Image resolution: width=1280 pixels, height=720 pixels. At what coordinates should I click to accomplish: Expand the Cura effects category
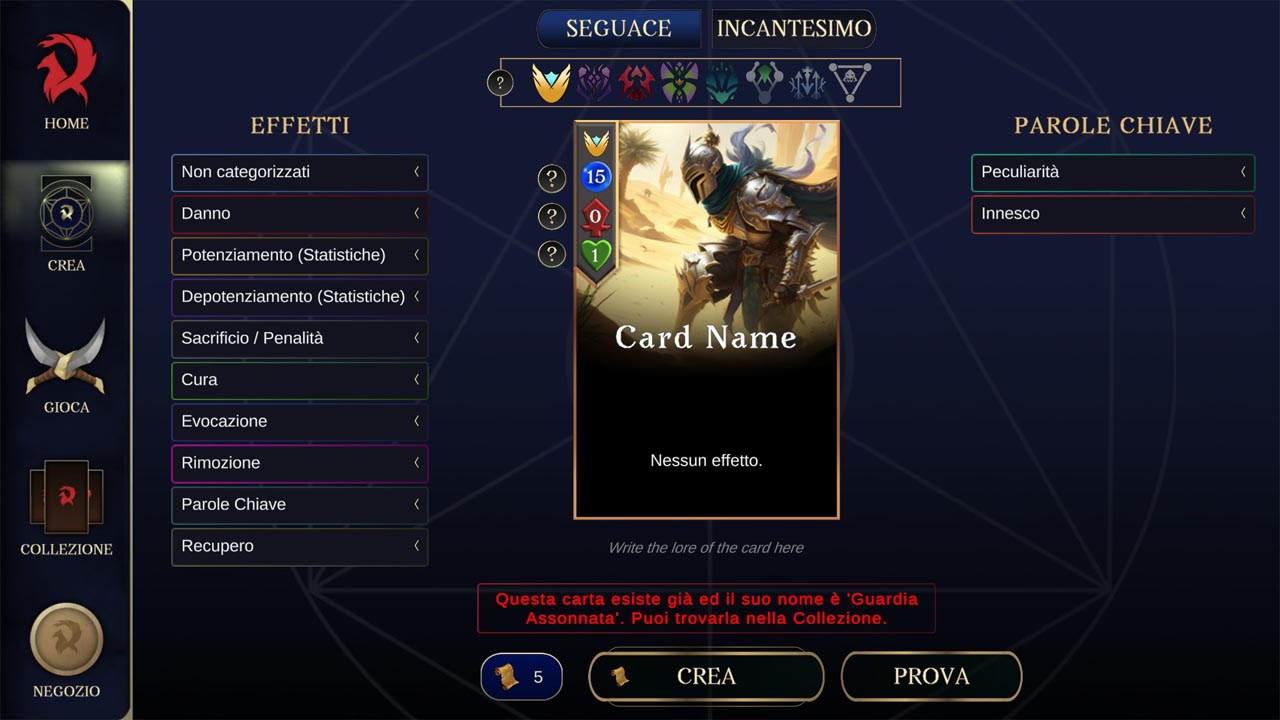300,380
